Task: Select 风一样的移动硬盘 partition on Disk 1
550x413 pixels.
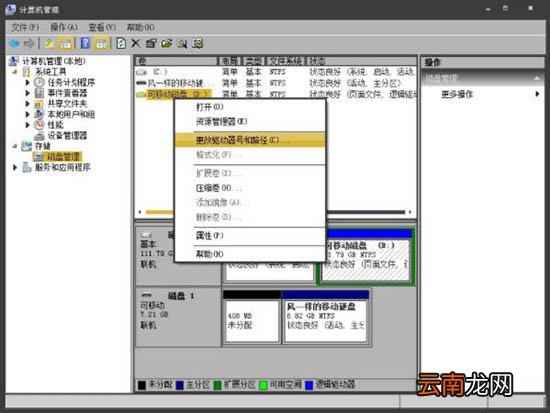Action: 326,316
